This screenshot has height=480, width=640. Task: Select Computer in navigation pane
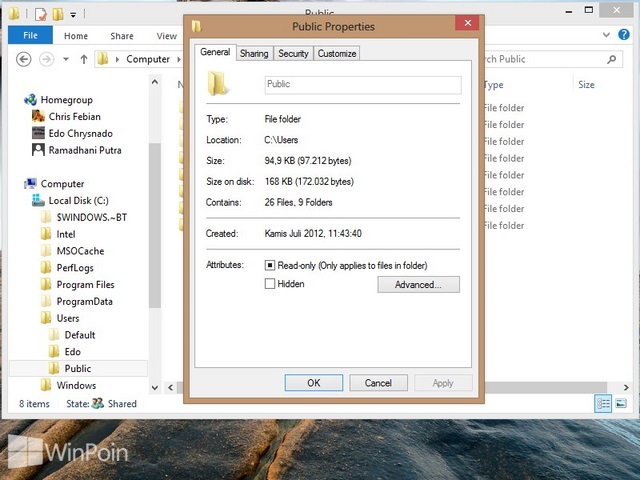tap(62, 184)
